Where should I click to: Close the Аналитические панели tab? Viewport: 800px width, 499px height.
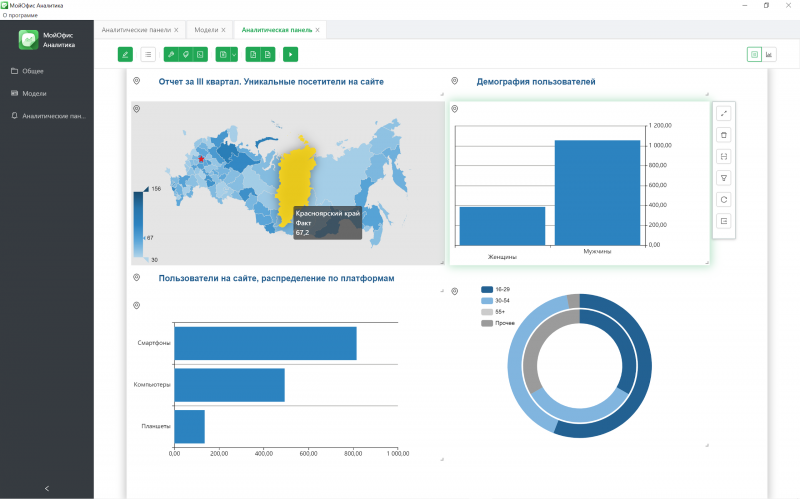(176, 30)
